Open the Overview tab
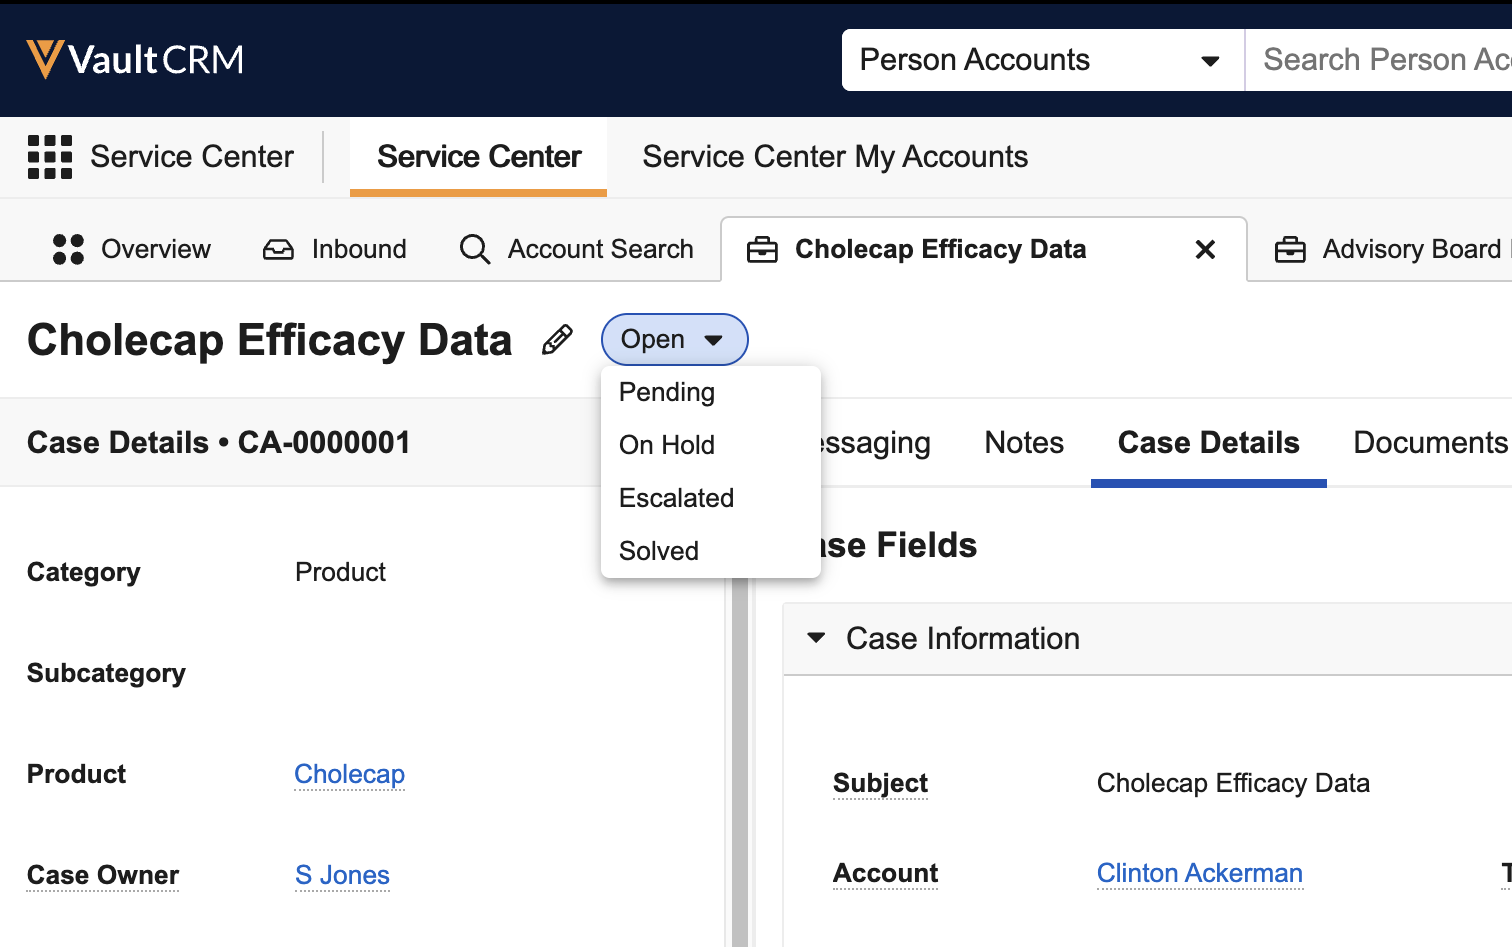 pos(132,249)
